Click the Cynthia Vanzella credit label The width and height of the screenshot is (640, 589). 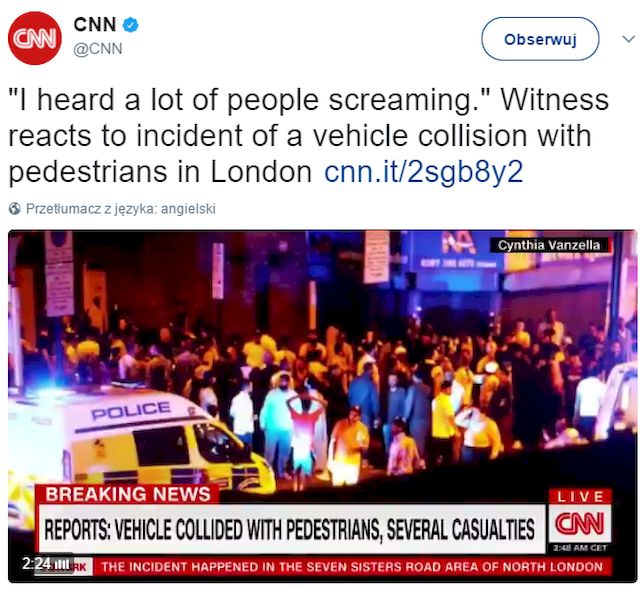point(549,245)
